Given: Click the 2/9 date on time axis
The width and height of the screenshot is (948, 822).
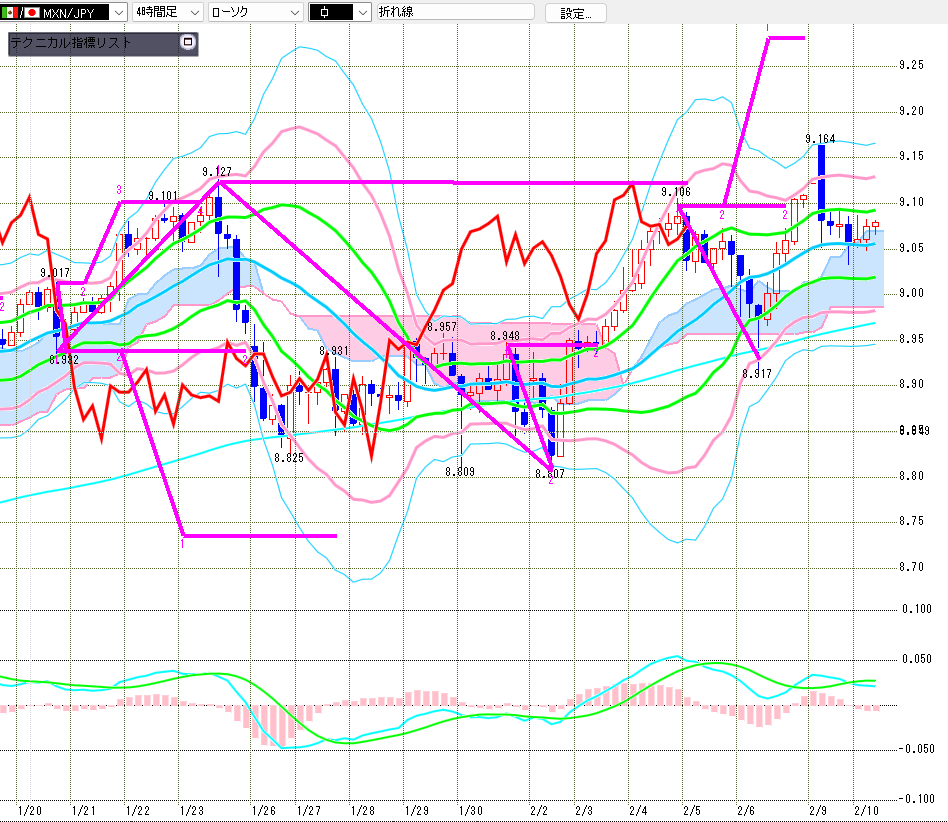Looking at the screenshot, I should (818, 809).
